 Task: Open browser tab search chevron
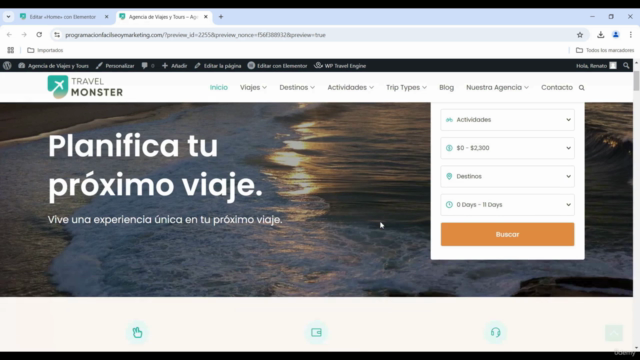(x=8, y=17)
